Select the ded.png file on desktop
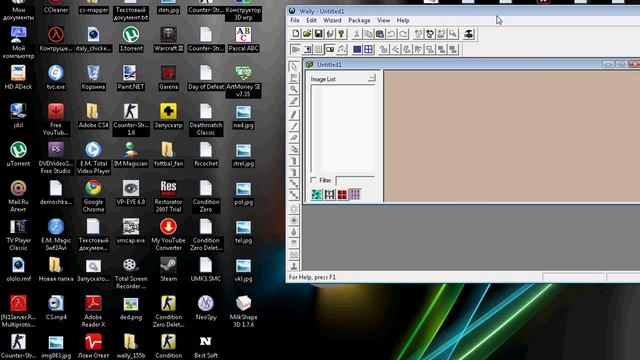 point(131,308)
